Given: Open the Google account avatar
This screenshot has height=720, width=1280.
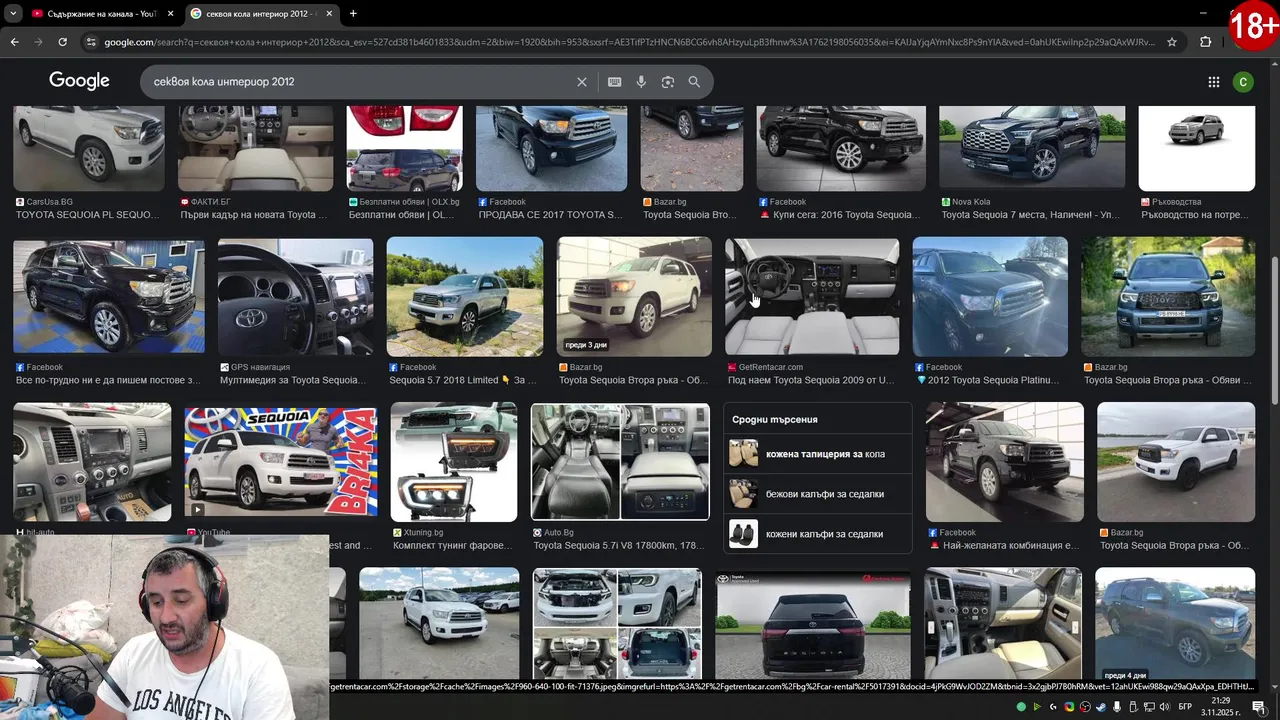Looking at the screenshot, I should coord(1243,82).
